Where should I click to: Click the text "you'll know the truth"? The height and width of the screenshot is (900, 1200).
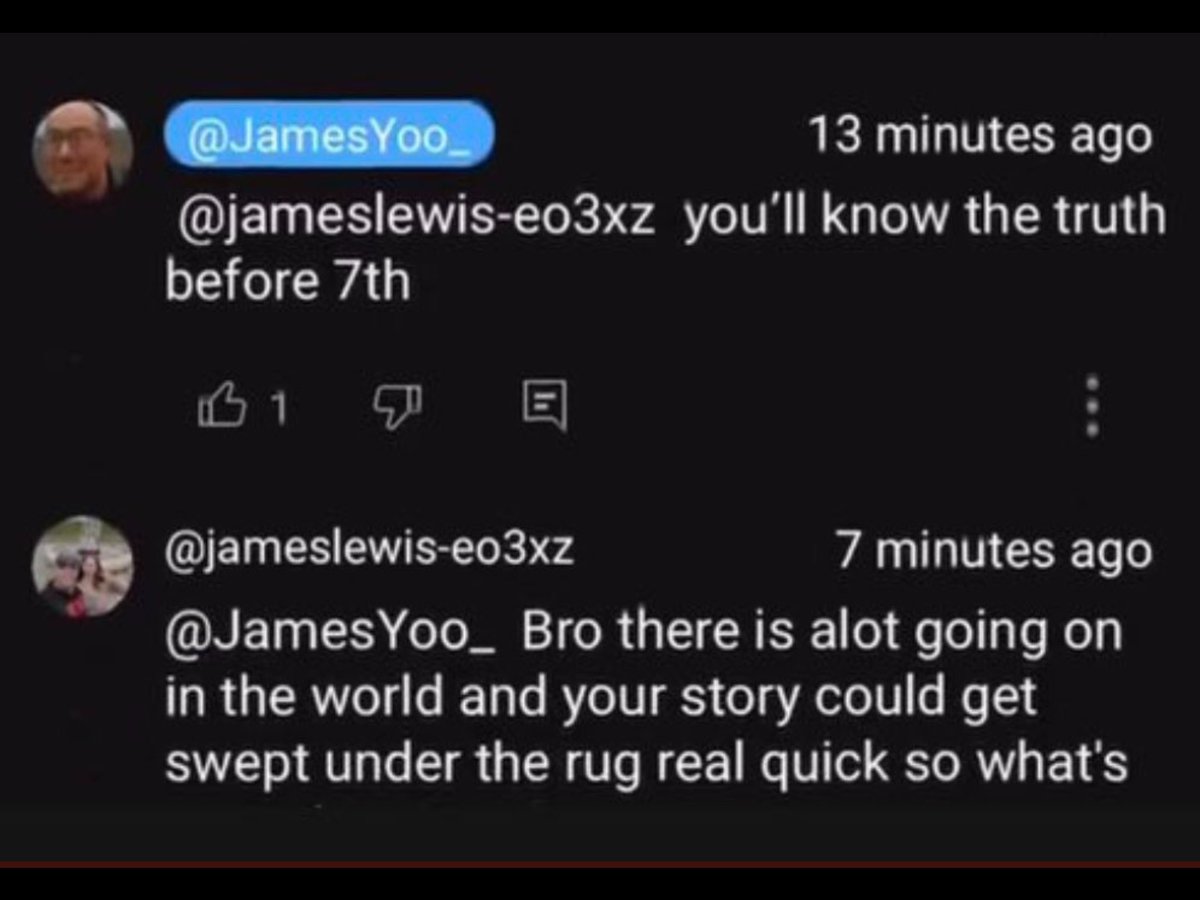pos(925,215)
